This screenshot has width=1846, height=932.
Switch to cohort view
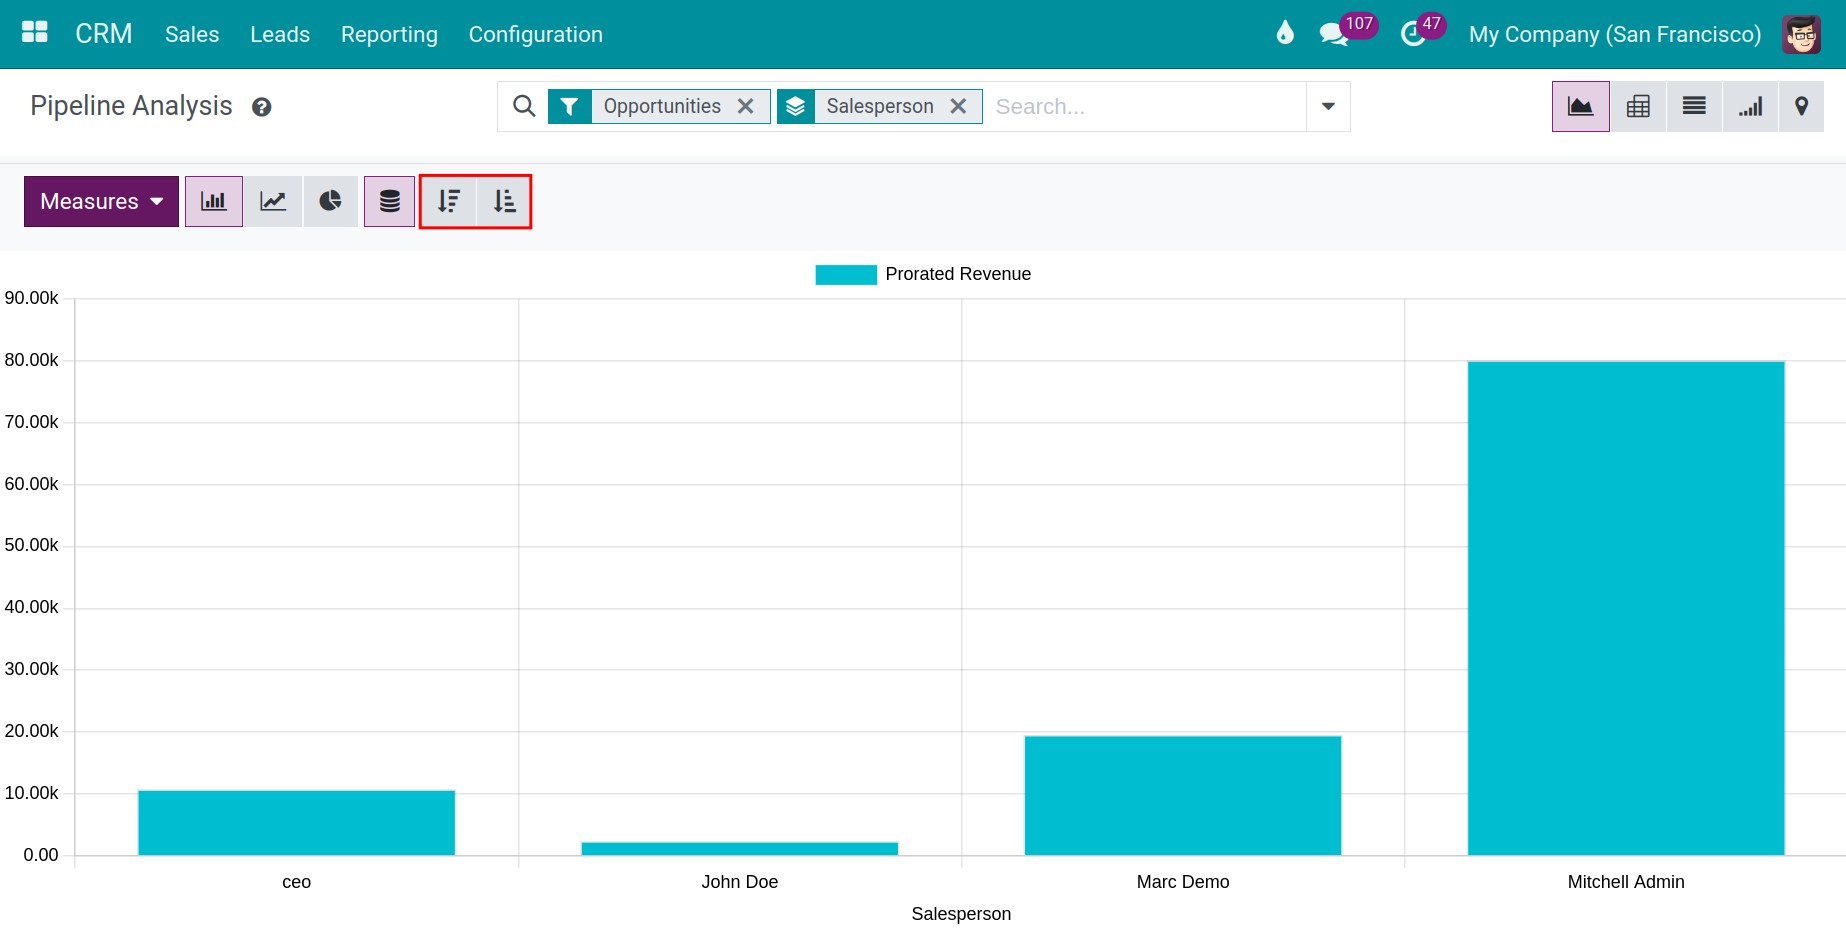(1750, 106)
